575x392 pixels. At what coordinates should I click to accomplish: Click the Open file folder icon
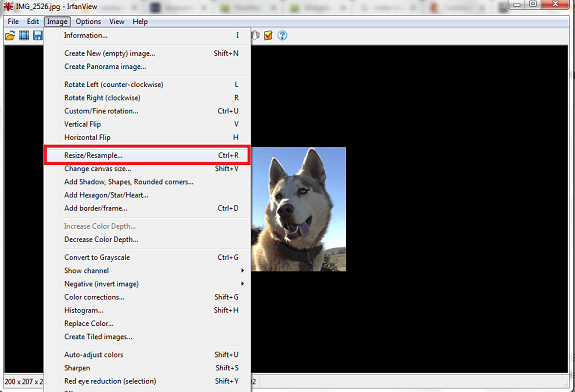pyautogui.click(x=10, y=36)
